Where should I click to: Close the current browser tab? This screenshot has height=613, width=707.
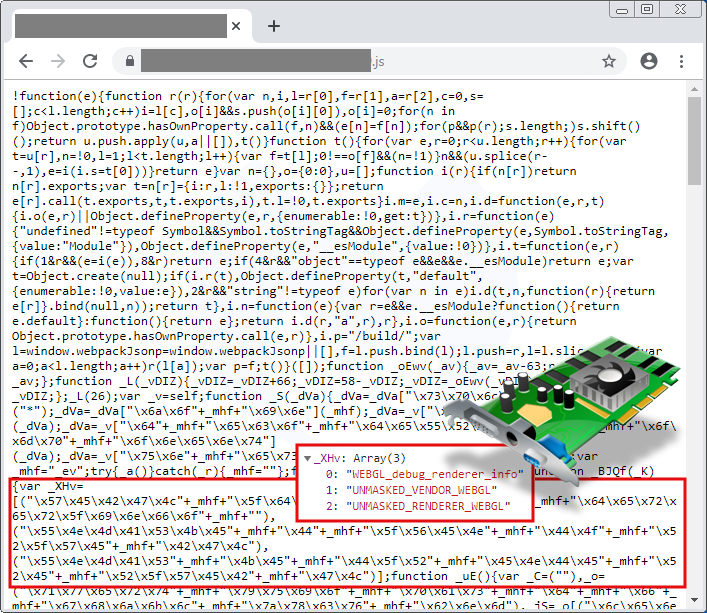tap(236, 26)
